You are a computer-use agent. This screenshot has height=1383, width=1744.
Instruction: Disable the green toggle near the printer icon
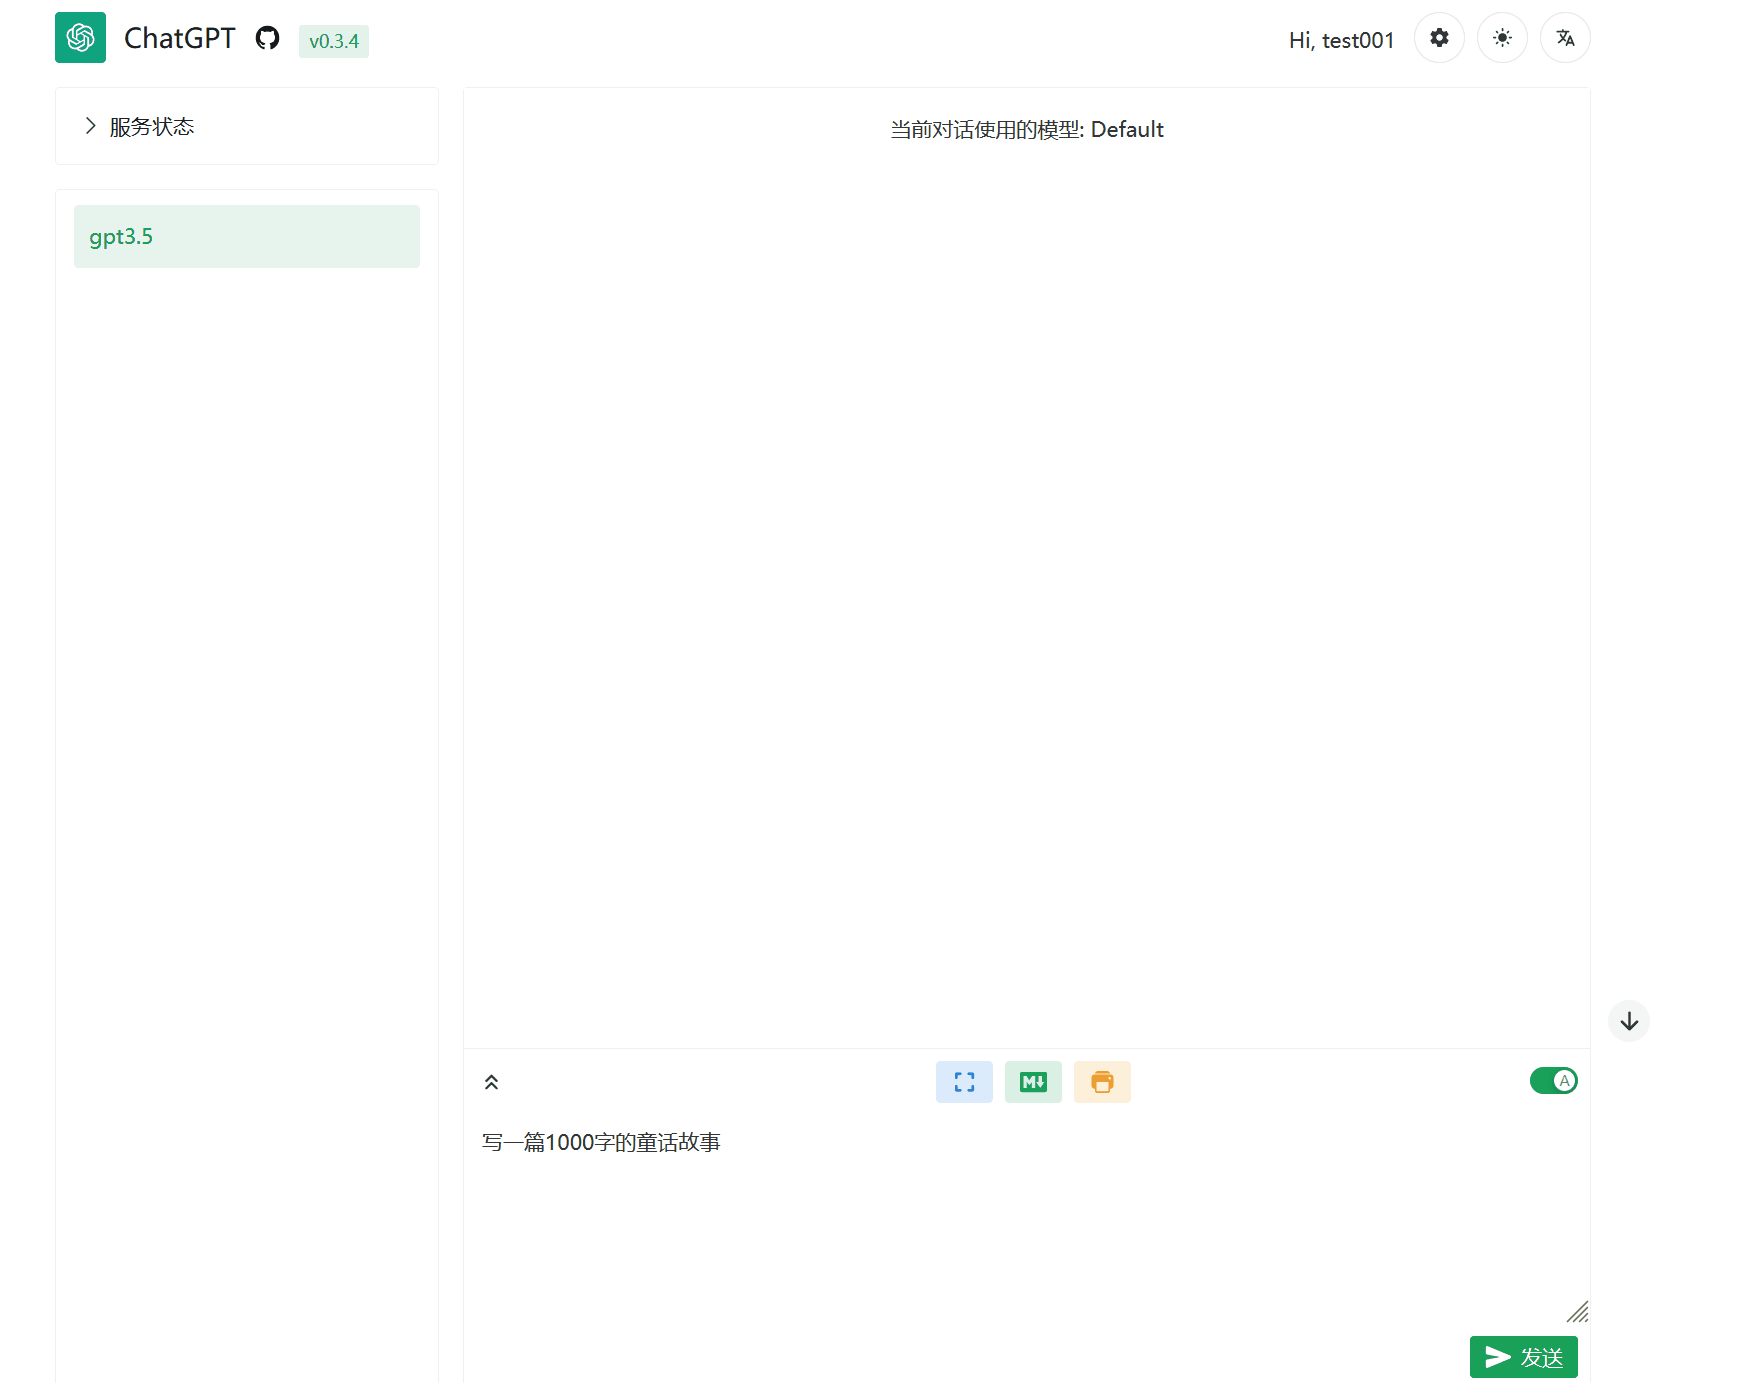click(1553, 1080)
